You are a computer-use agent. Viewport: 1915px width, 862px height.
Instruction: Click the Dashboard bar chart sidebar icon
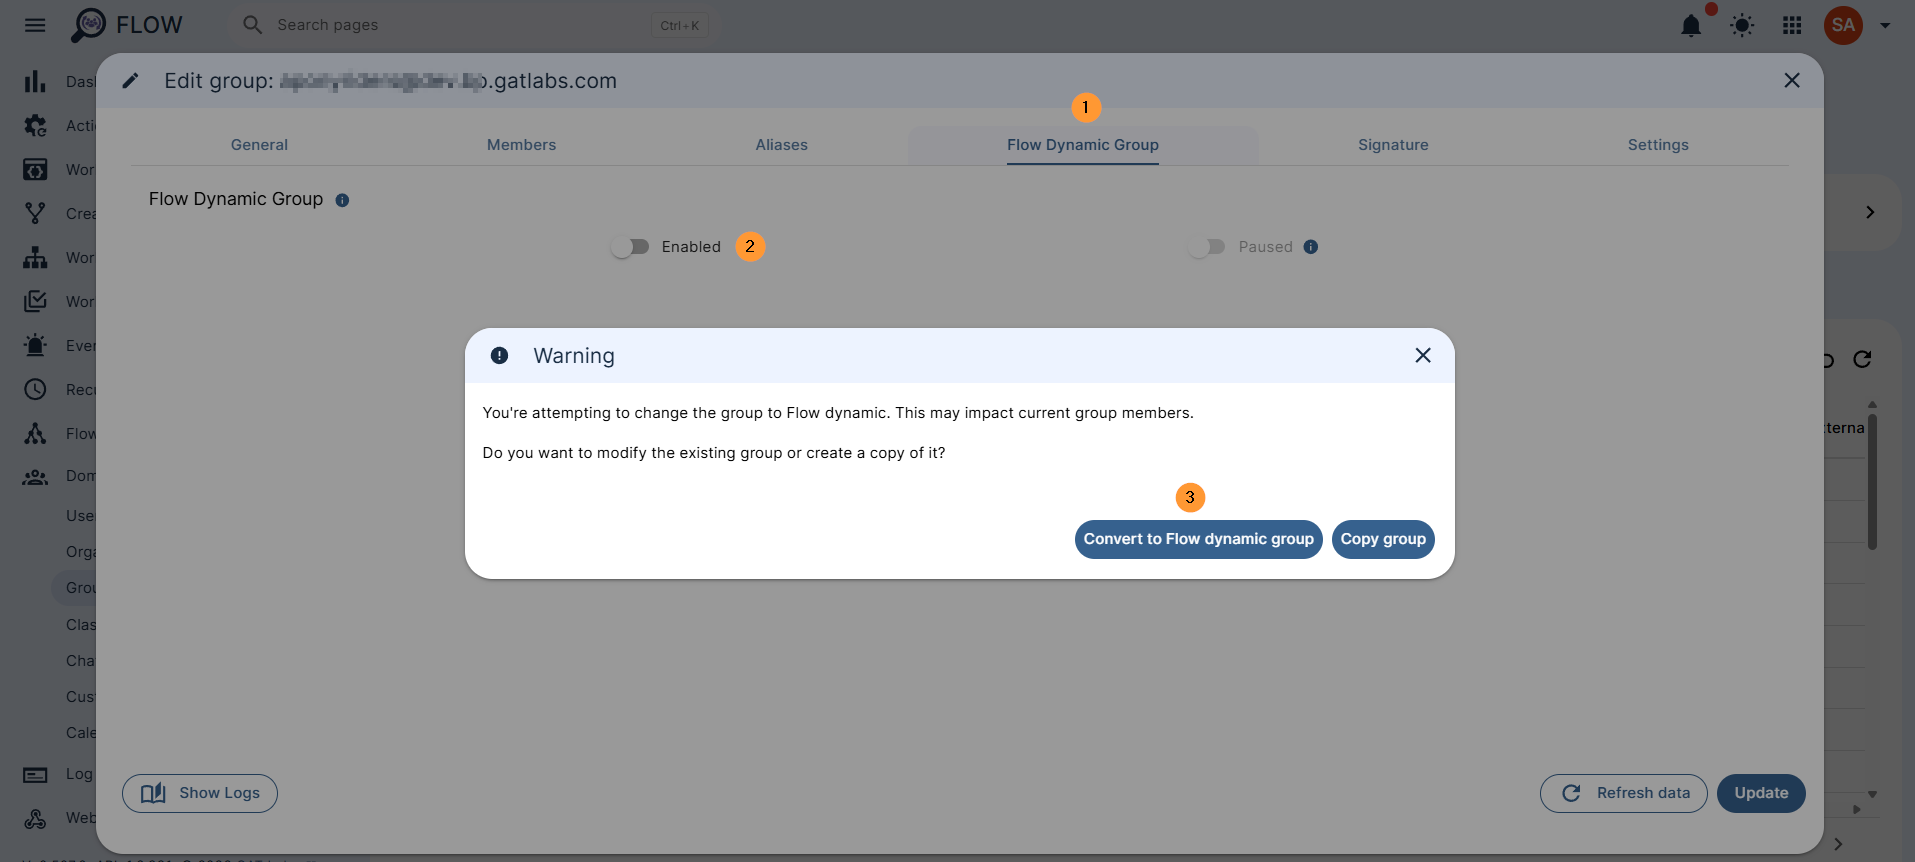point(35,81)
